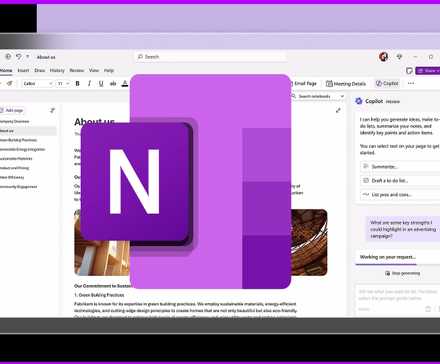Click Meeting Details button
This screenshot has height=364, width=440.
click(346, 84)
